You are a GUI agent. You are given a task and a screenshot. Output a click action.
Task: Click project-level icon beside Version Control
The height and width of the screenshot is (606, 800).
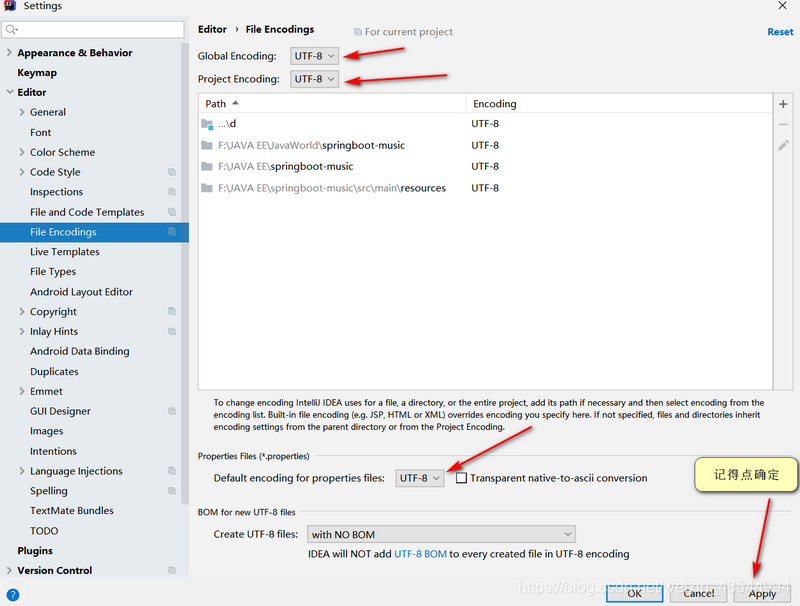(x=172, y=570)
